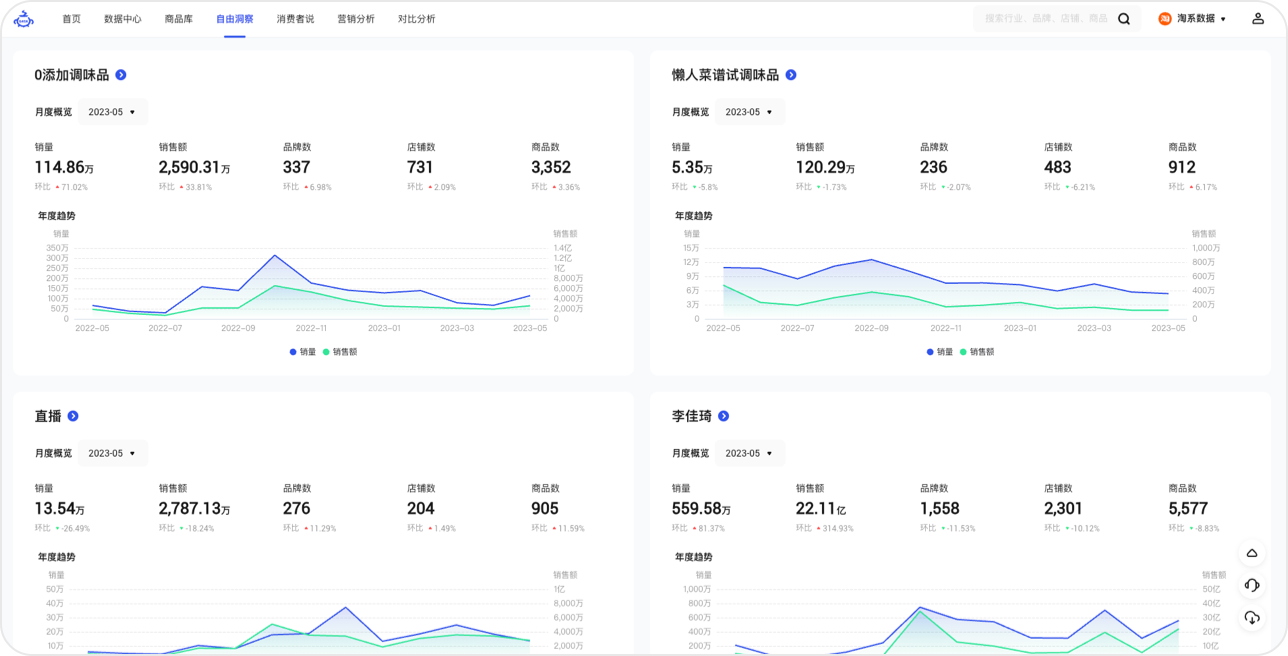
Task: Click the 1,558 brand count value
Action: click(940, 509)
